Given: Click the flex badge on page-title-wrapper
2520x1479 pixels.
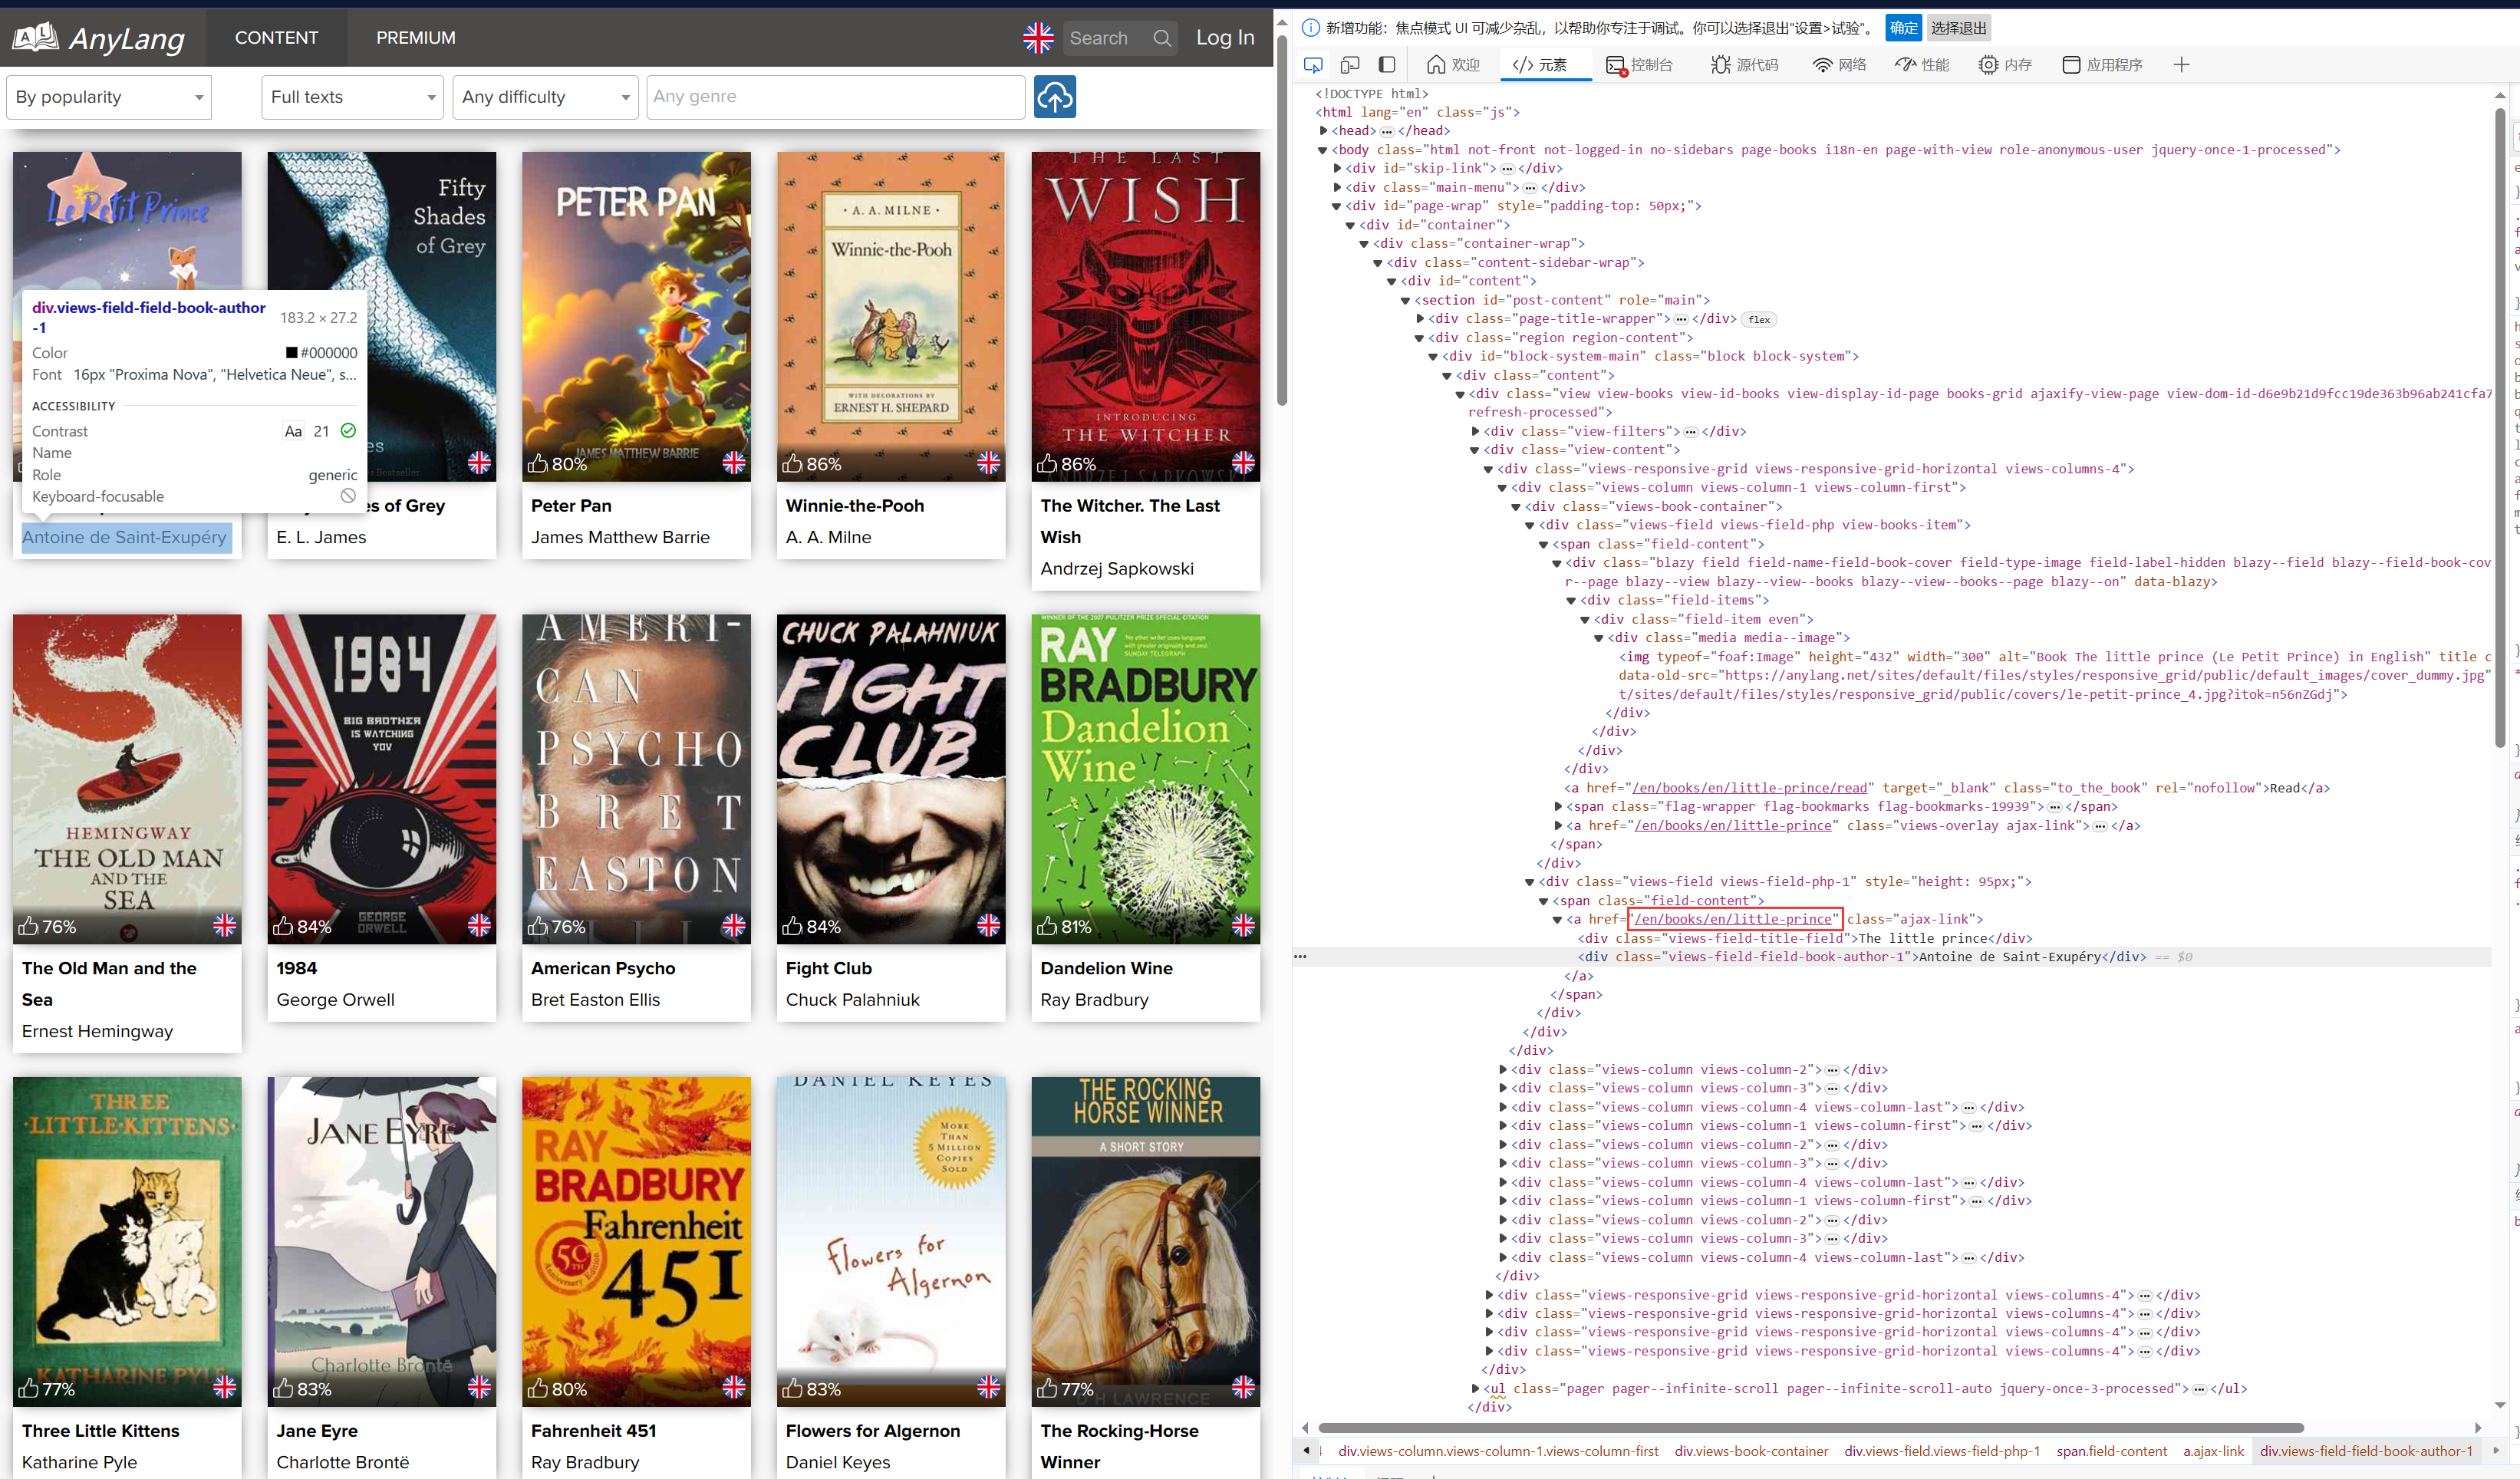Looking at the screenshot, I should tap(1759, 320).
